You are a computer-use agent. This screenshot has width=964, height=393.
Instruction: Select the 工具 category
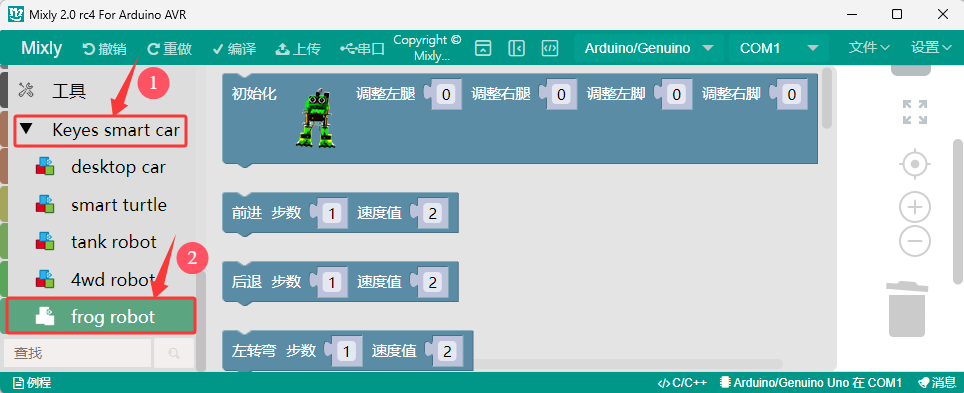click(x=69, y=92)
